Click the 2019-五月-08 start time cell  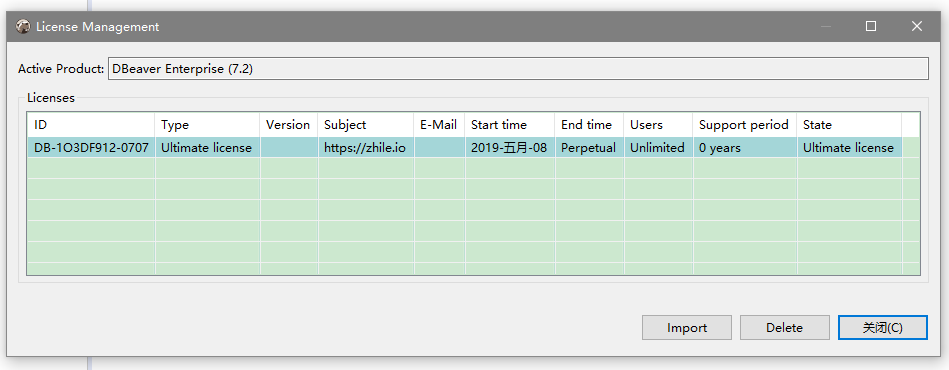tap(510, 148)
